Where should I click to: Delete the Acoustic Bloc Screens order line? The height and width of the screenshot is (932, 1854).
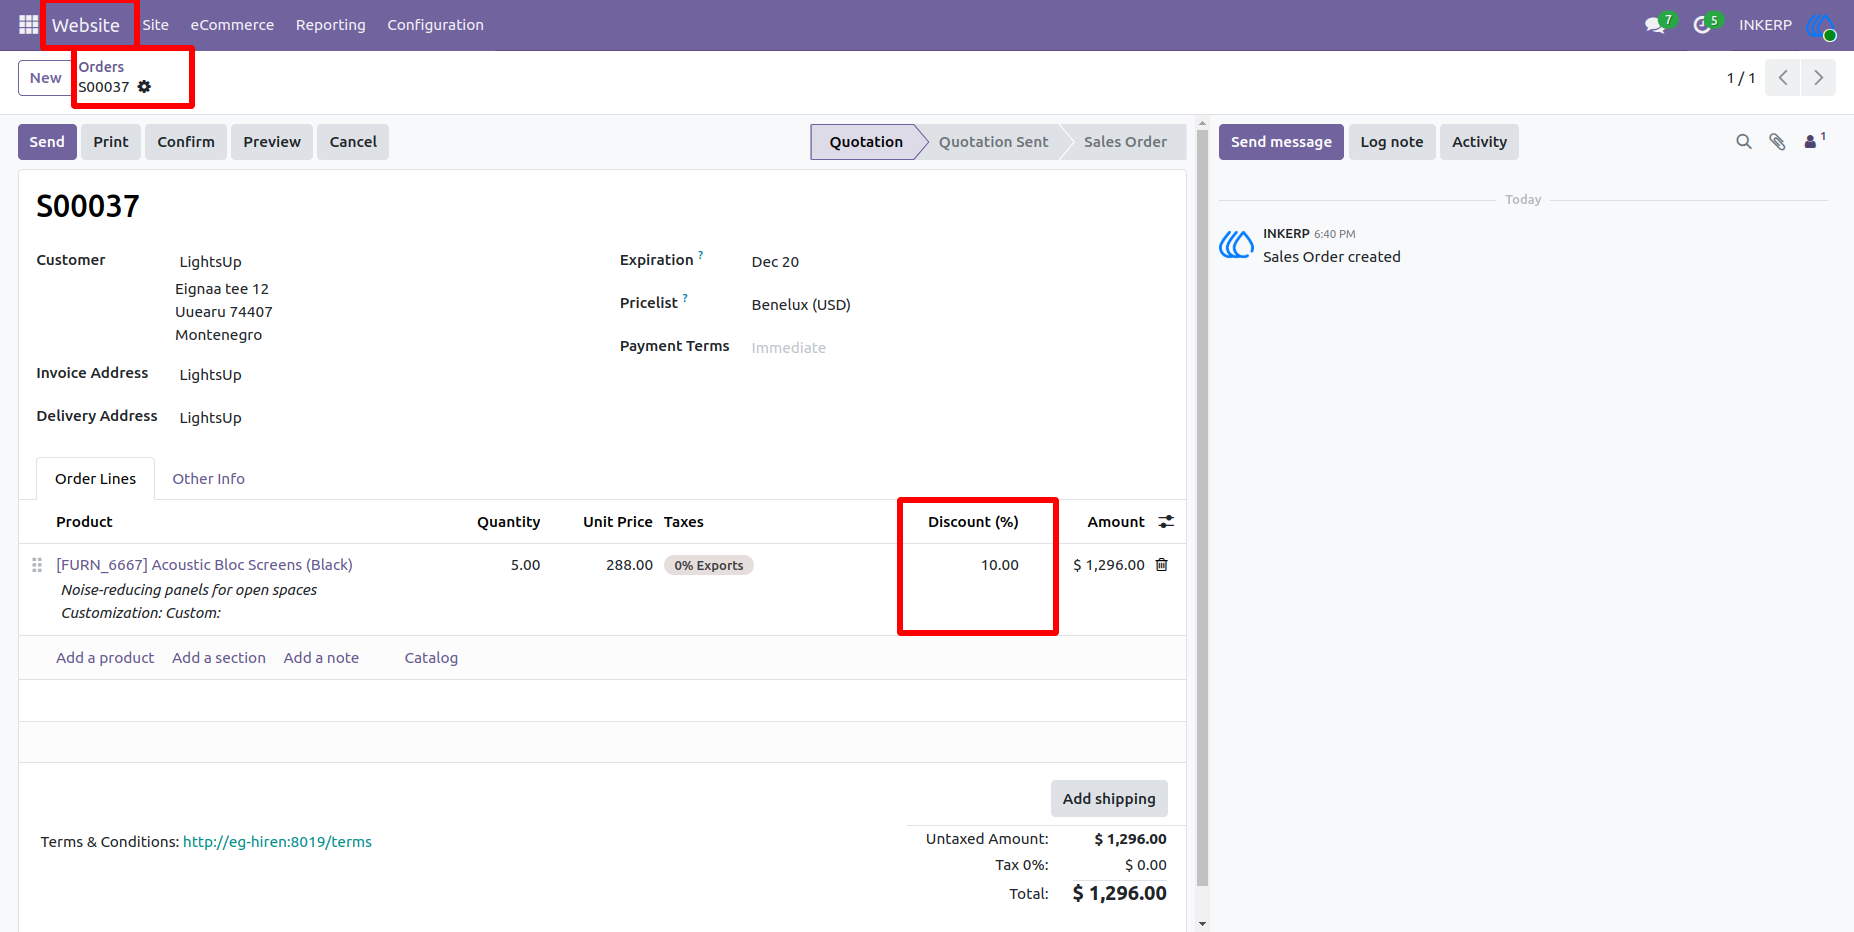[1162, 565]
